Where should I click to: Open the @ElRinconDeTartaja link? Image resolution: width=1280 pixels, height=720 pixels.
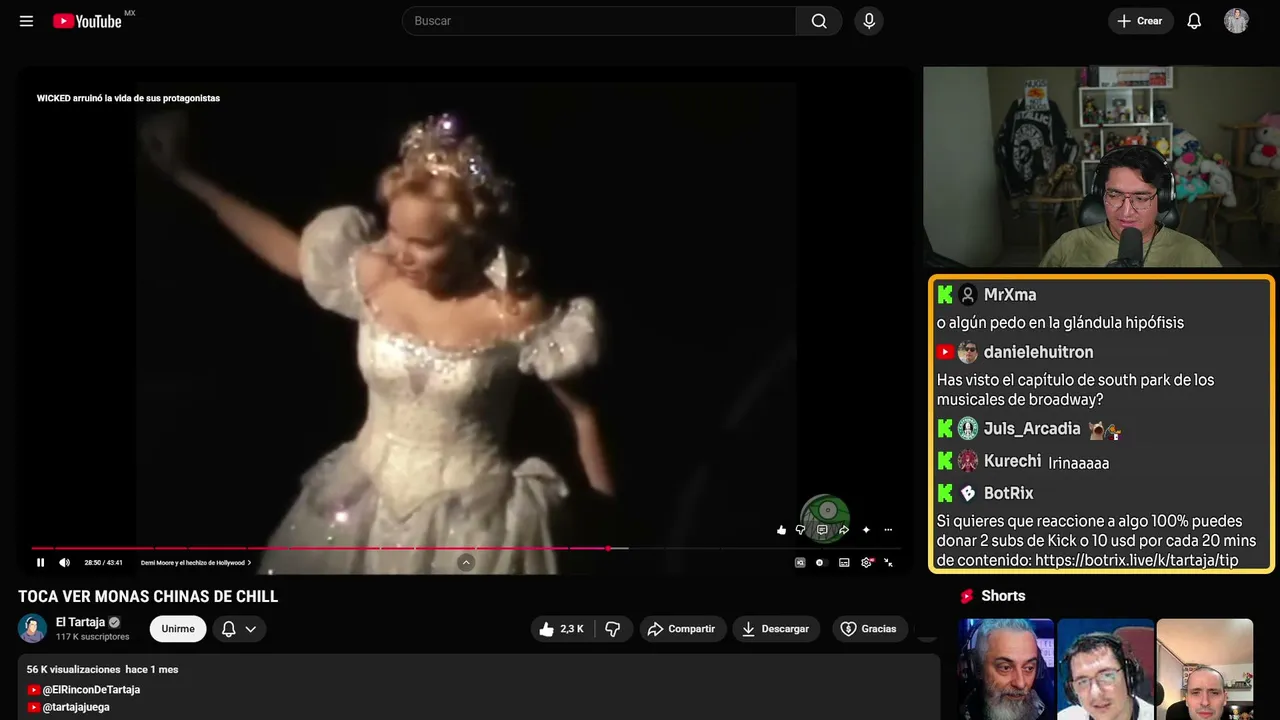(x=91, y=690)
